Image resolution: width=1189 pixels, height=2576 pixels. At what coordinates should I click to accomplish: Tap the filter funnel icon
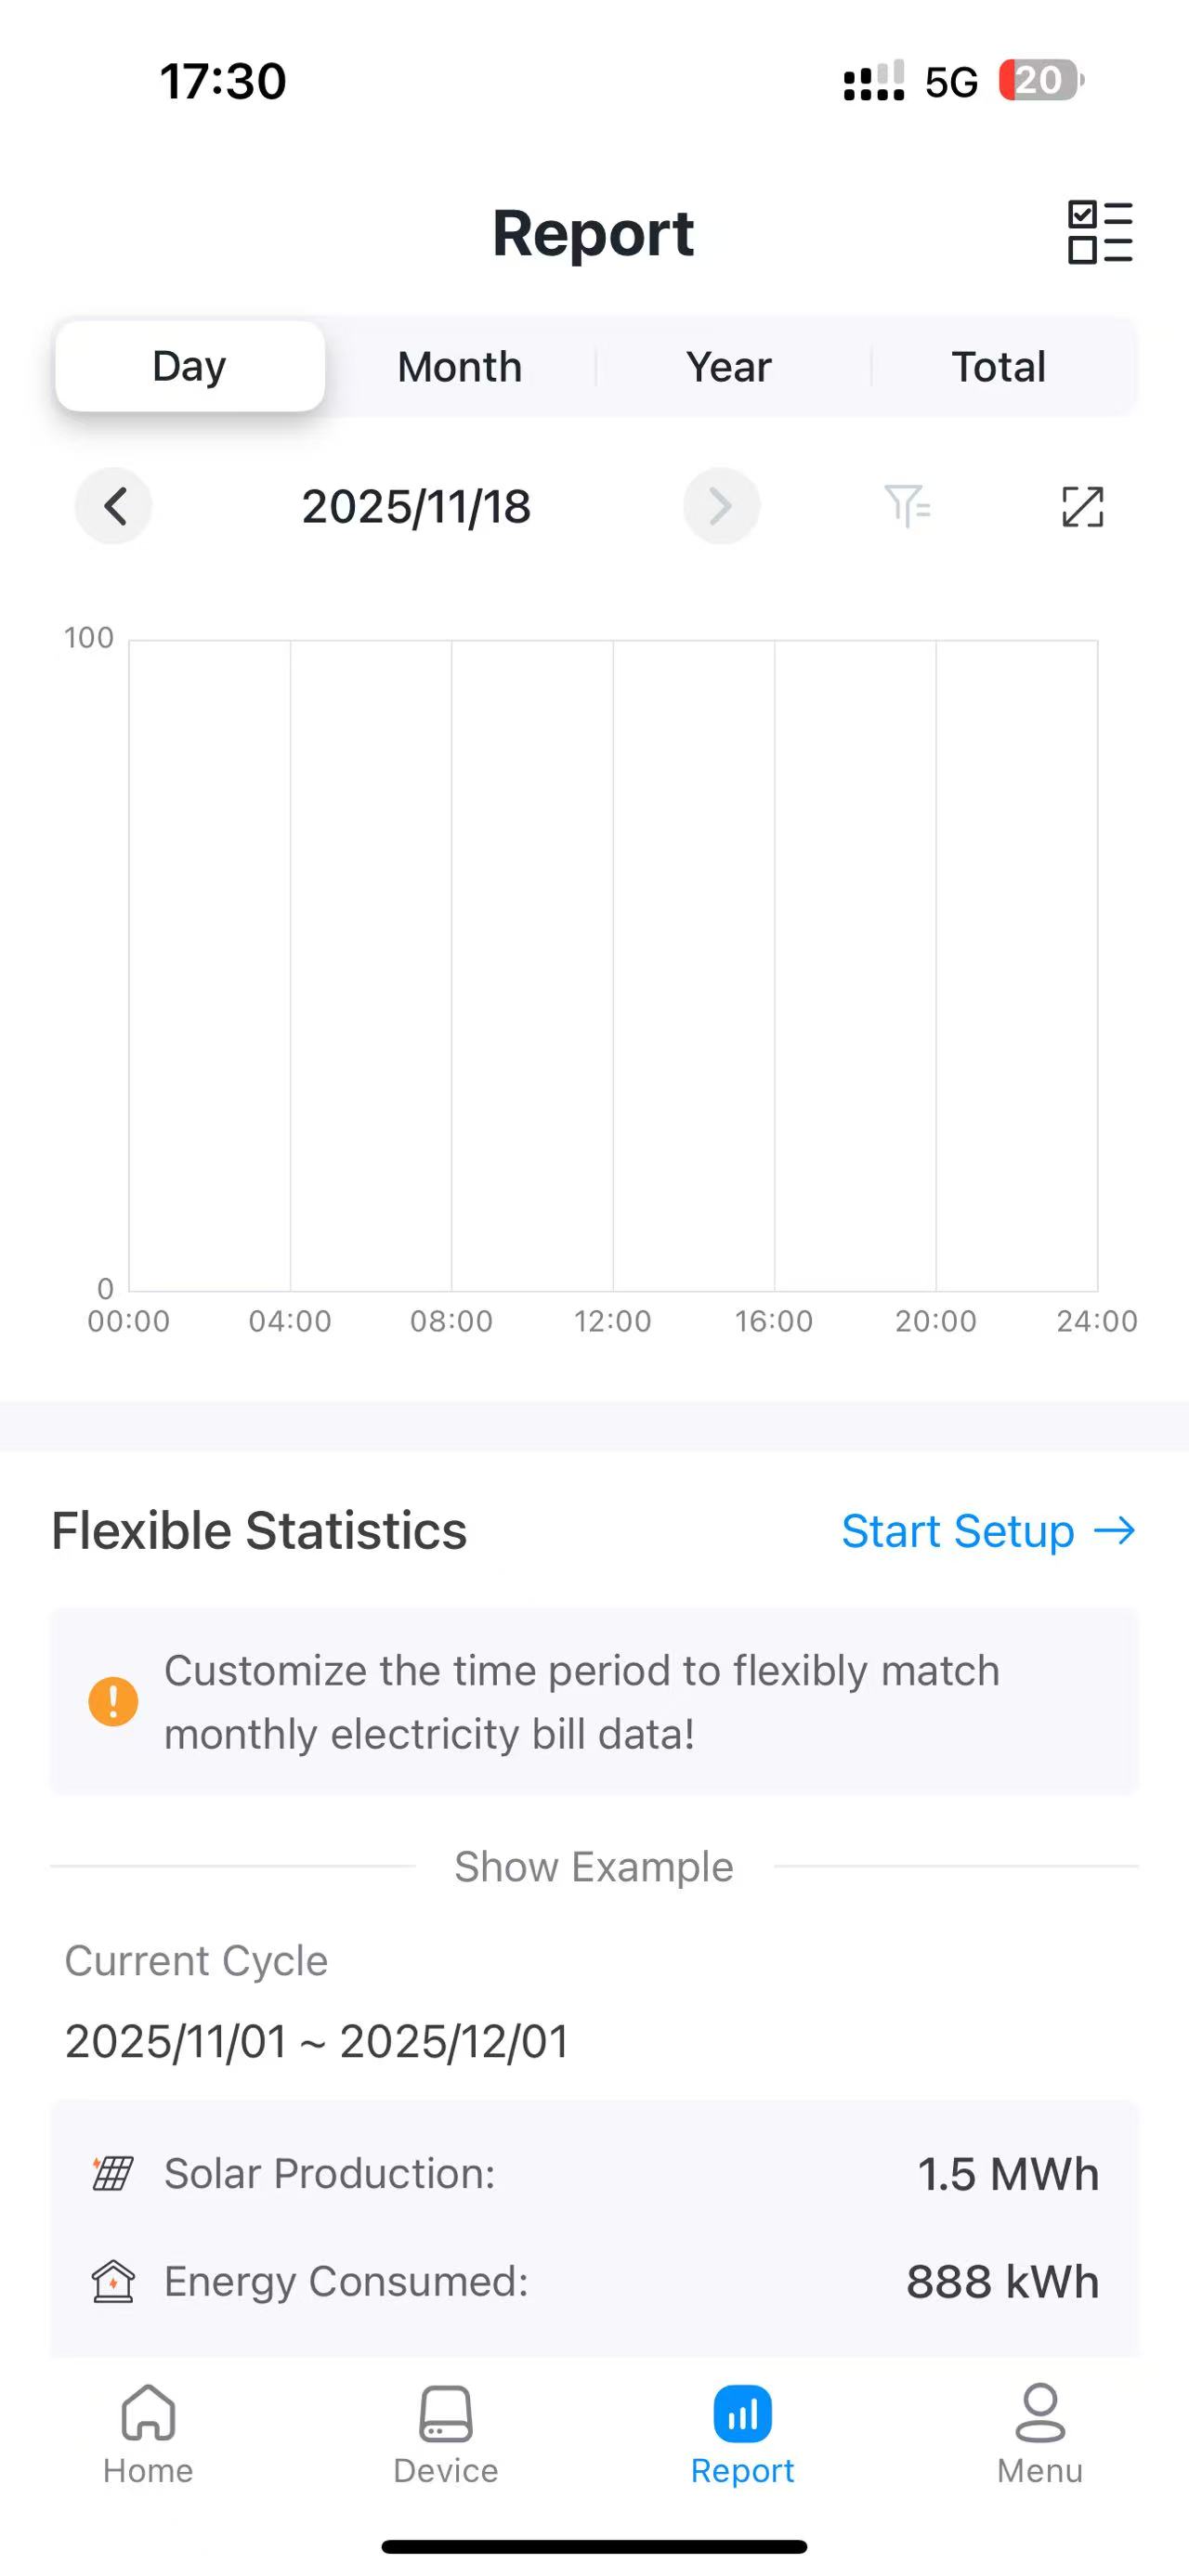pos(907,506)
